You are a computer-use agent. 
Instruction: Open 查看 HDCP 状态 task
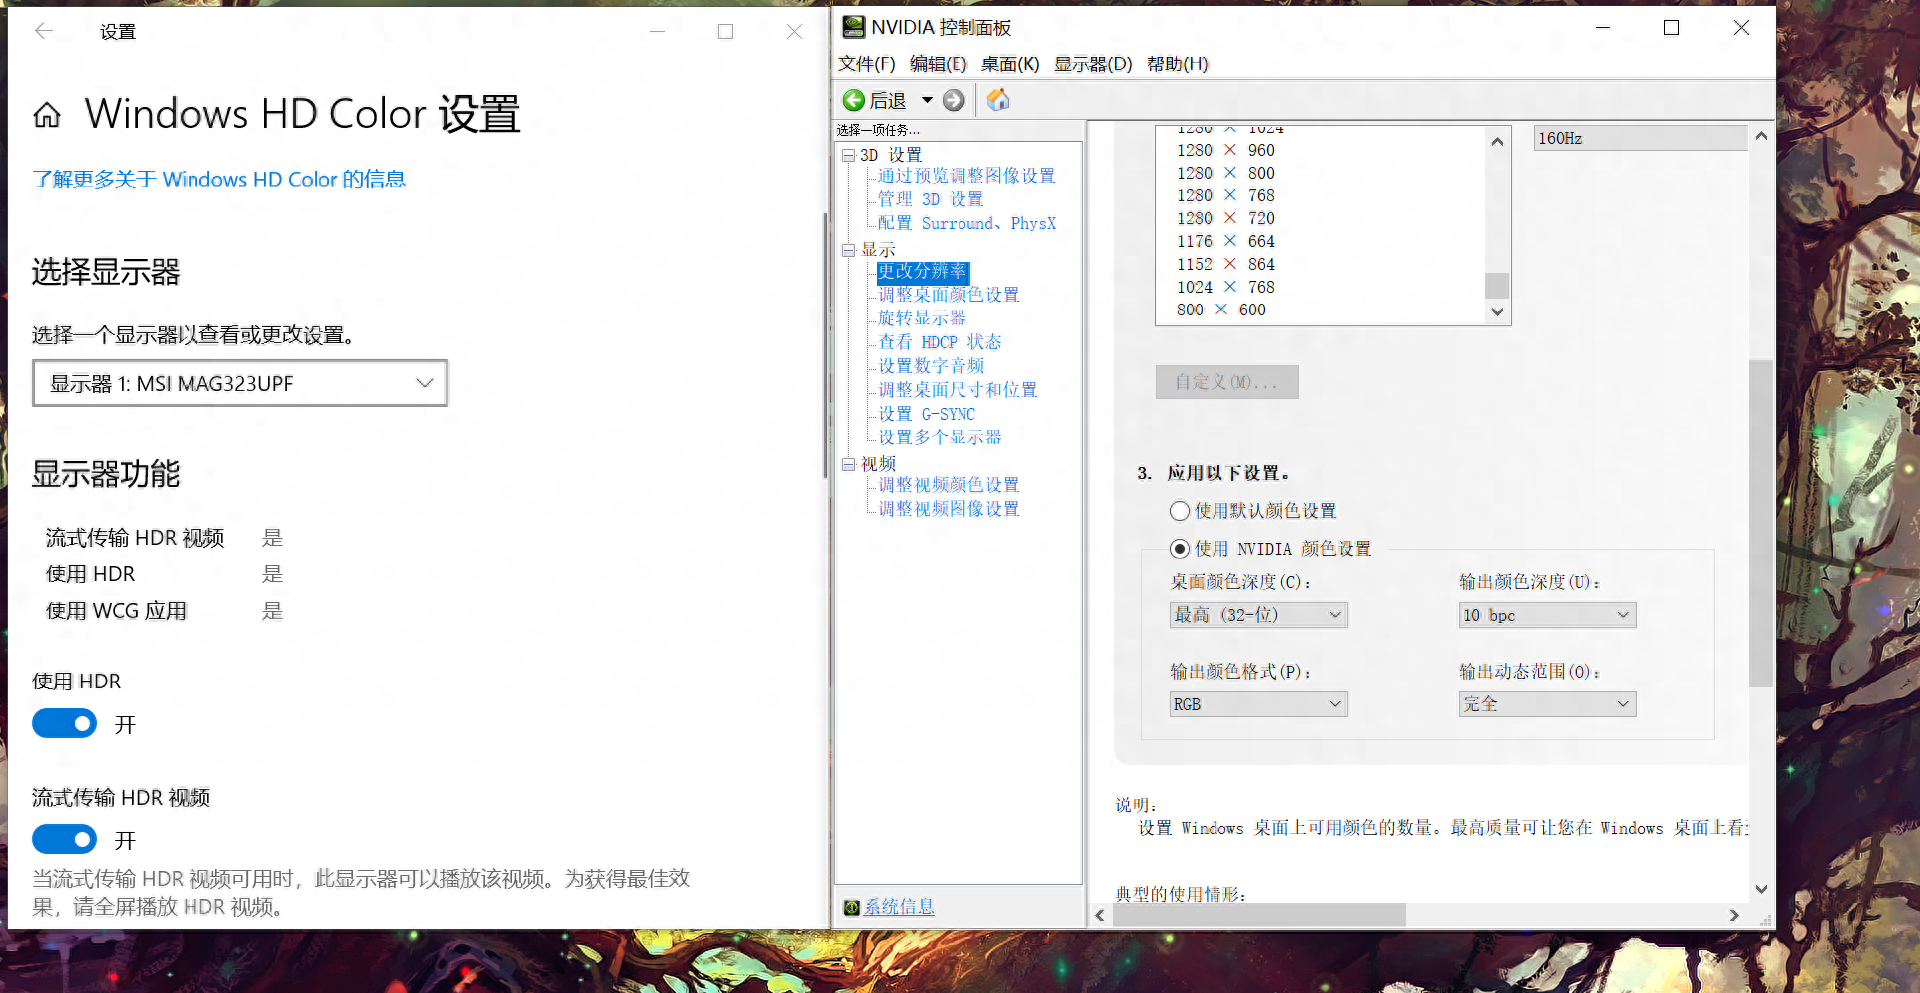pyautogui.click(x=939, y=342)
